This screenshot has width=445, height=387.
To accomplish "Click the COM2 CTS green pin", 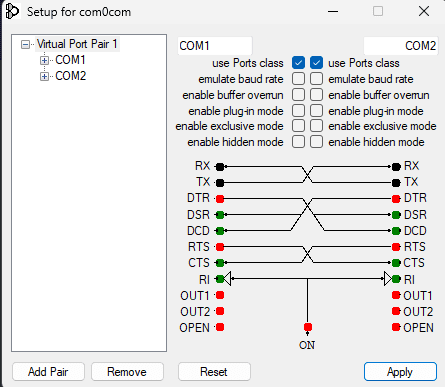I will 396,263.
